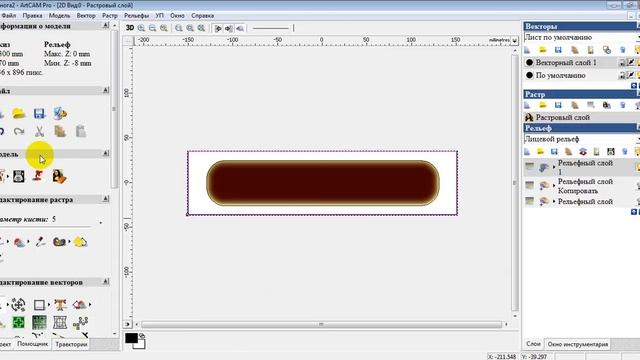Select the flood fill paint can tool
The height and width of the screenshot is (360, 640).
click(60, 242)
